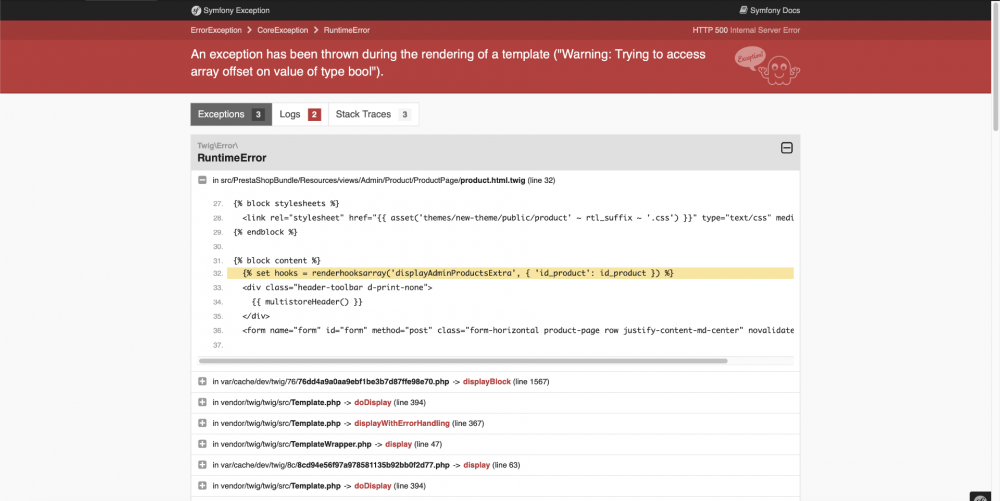Expand the displayWithErrorHandling line 367 trace
1000x501 pixels.
tap(202, 423)
